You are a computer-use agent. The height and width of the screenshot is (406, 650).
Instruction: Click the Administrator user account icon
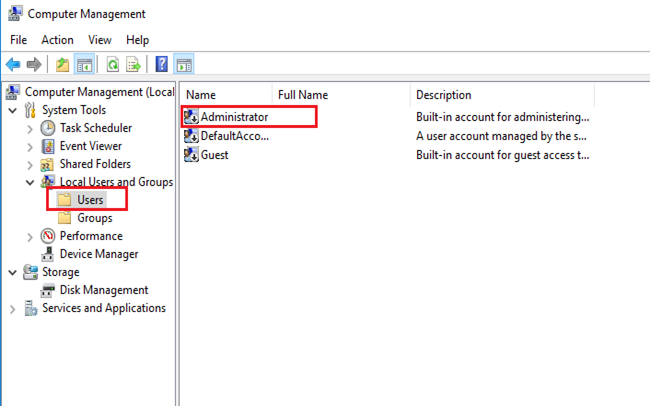coord(191,117)
